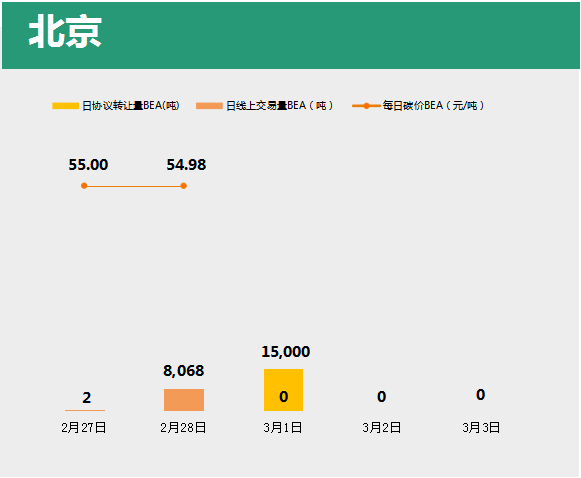Click the orange bar for 2月28日

coord(184,400)
